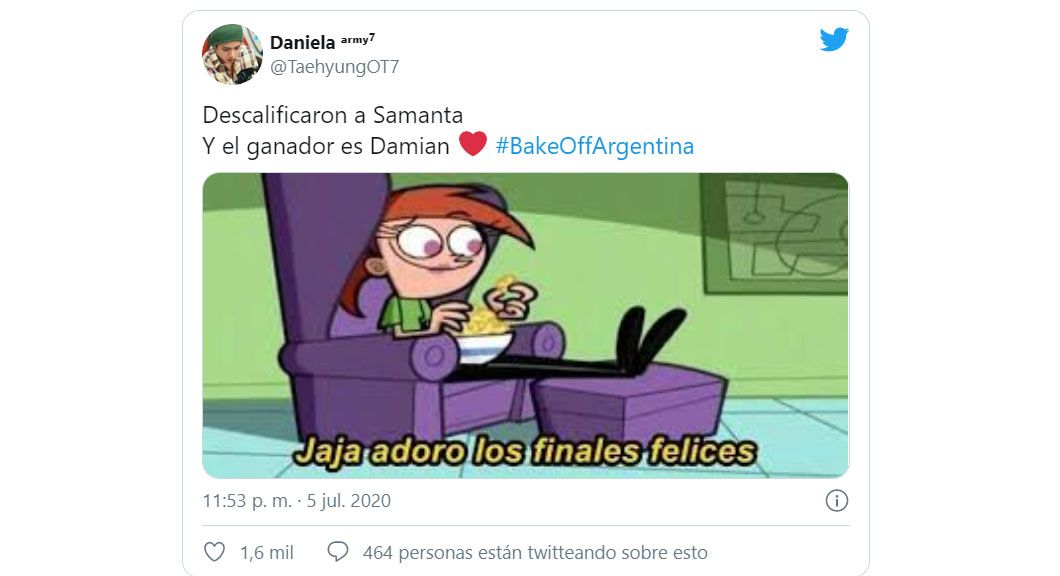Click the army7 badge beside name

pyautogui.click(x=358, y=39)
